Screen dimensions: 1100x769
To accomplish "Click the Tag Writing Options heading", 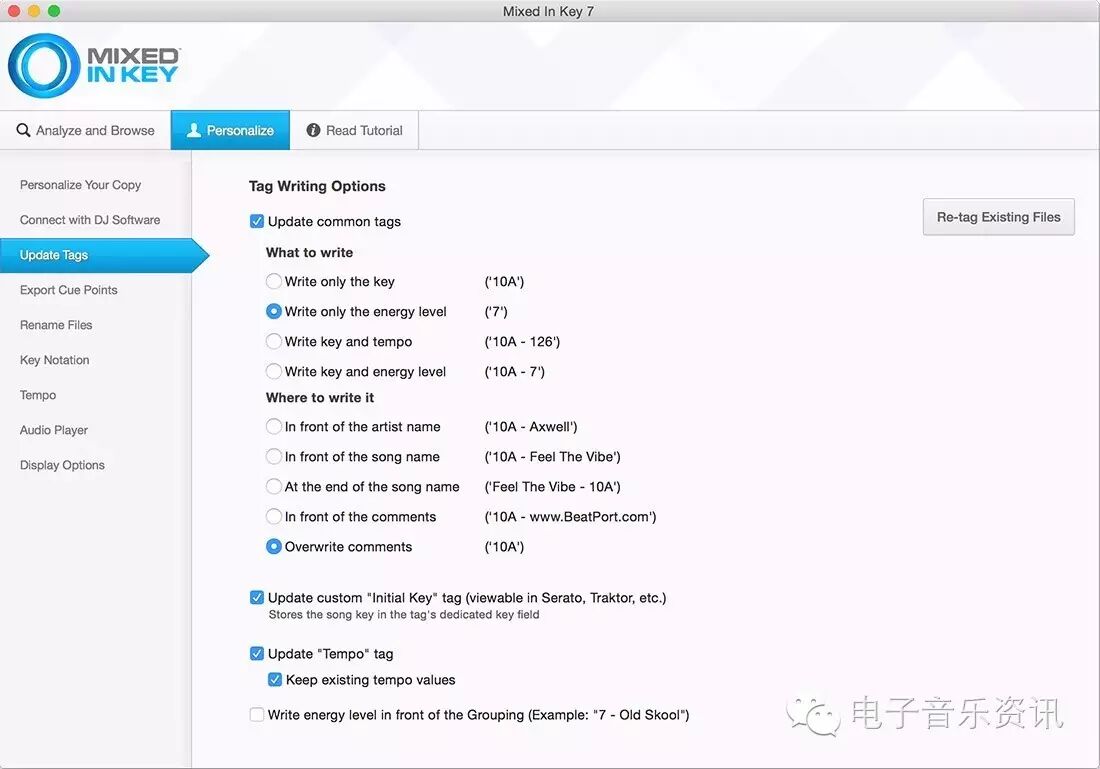I will (x=317, y=187).
